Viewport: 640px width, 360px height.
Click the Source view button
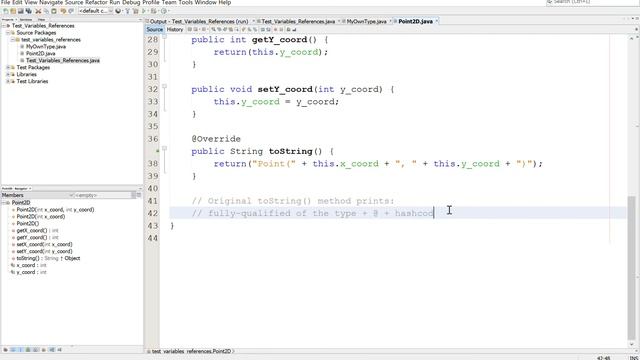(154, 29)
